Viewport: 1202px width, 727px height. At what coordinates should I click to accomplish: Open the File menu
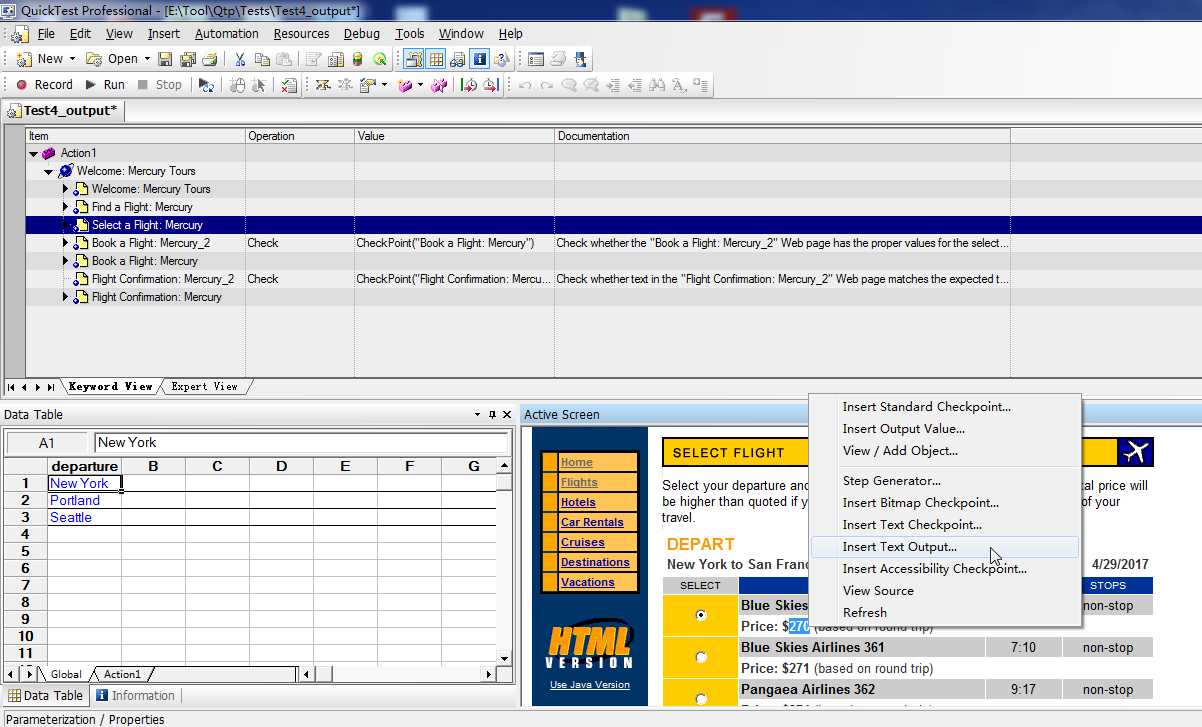pyautogui.click(x=46, y=33)
